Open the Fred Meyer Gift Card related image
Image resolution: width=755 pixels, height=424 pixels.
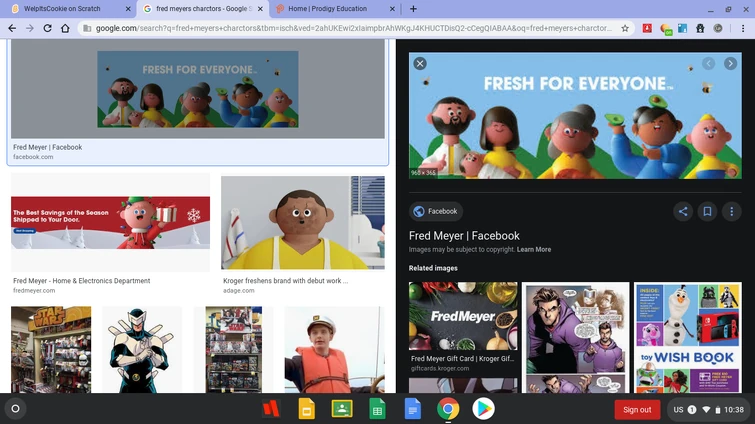click(463, 316)
